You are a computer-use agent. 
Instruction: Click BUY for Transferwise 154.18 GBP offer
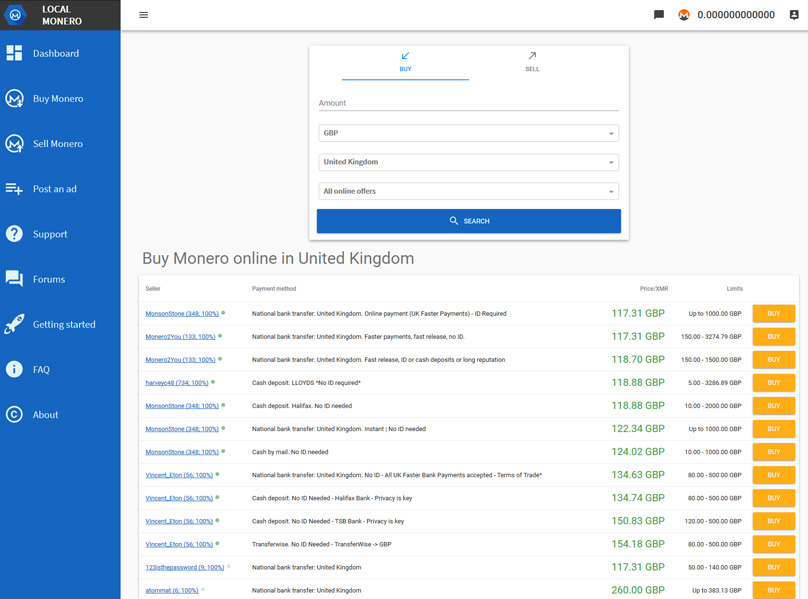click(x=773, y=544)
